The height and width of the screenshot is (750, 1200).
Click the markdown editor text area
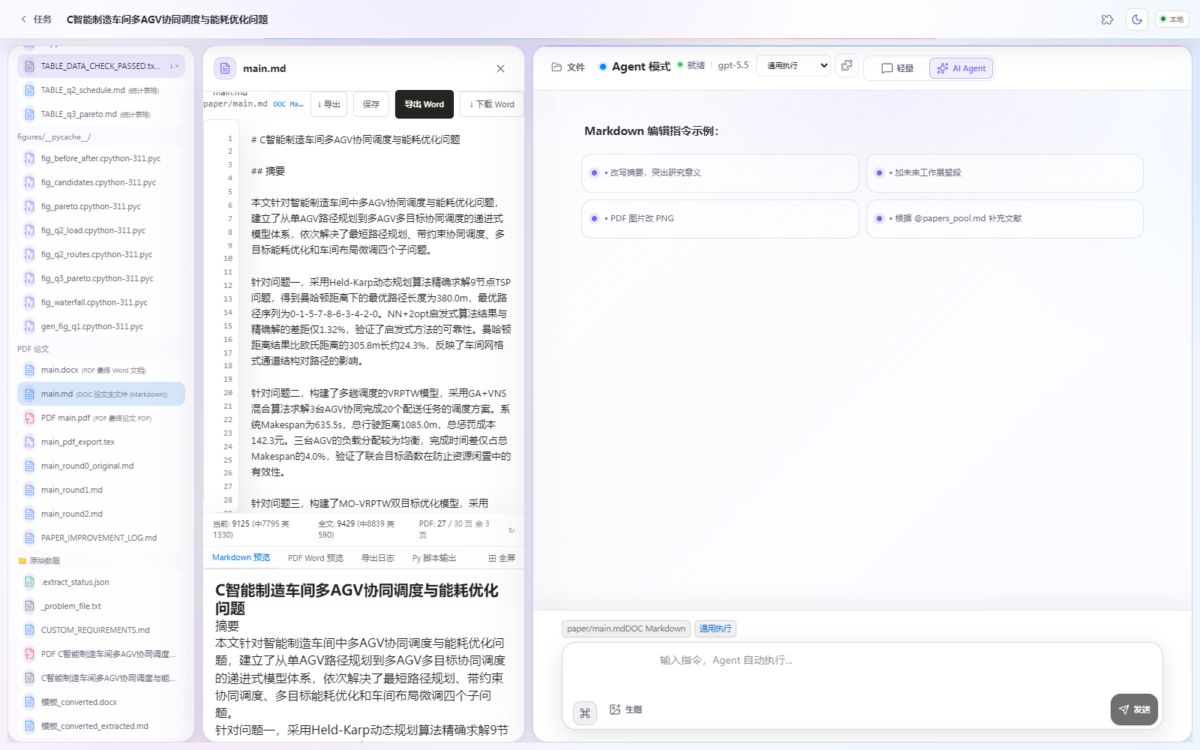[380, 318]
